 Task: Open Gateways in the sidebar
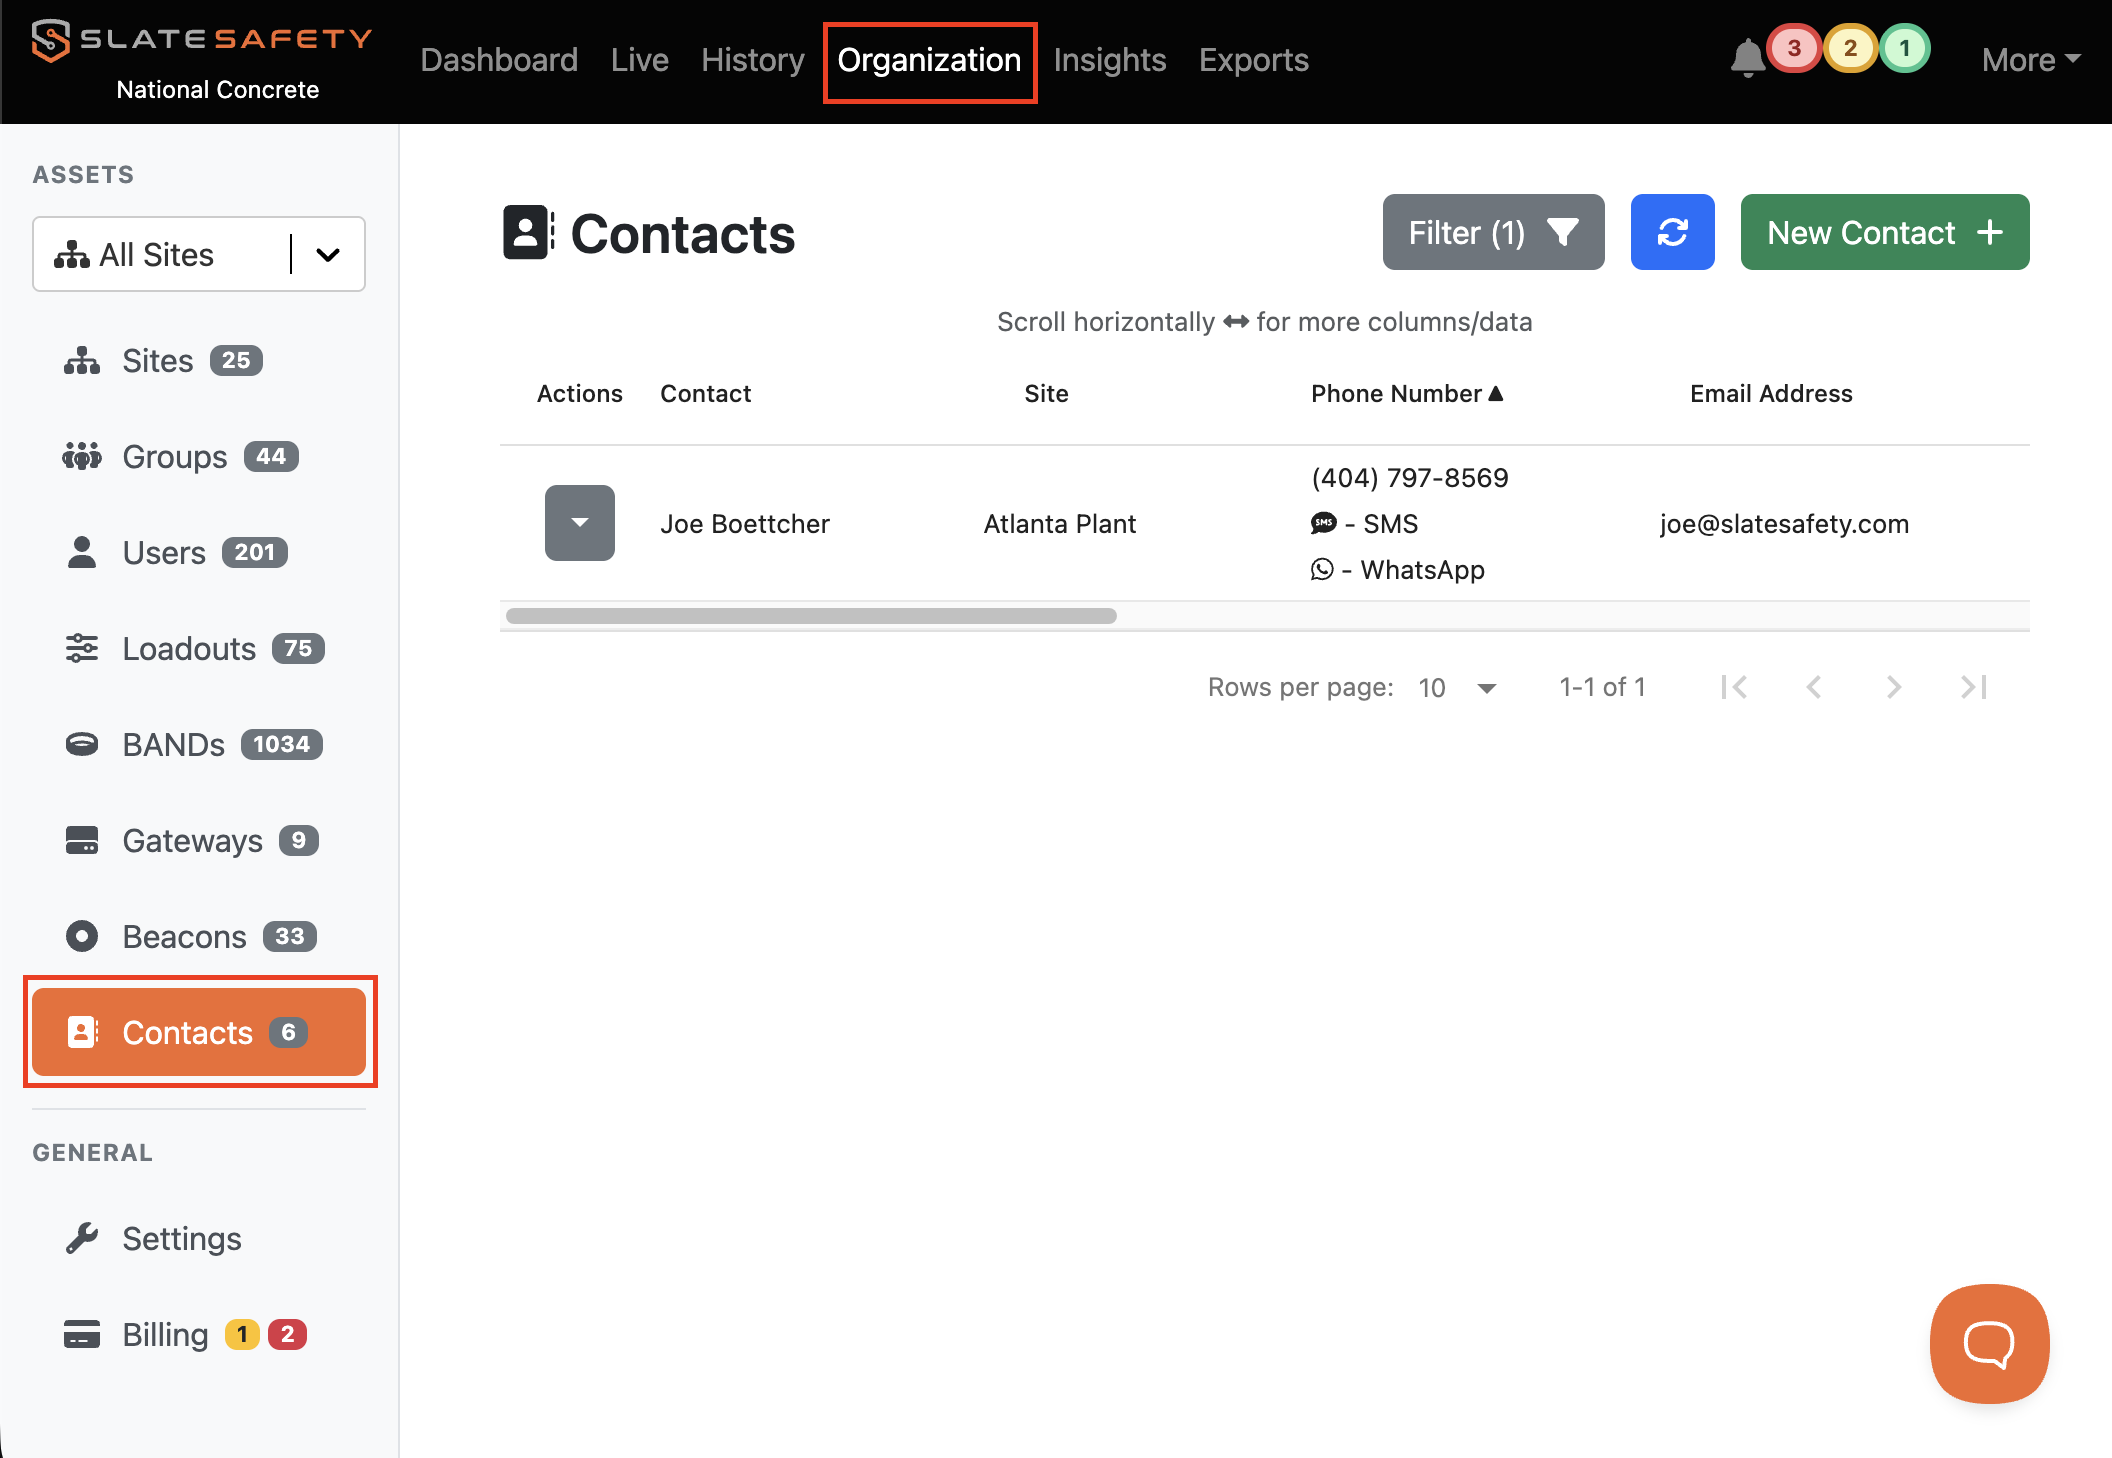click(192, 841)
